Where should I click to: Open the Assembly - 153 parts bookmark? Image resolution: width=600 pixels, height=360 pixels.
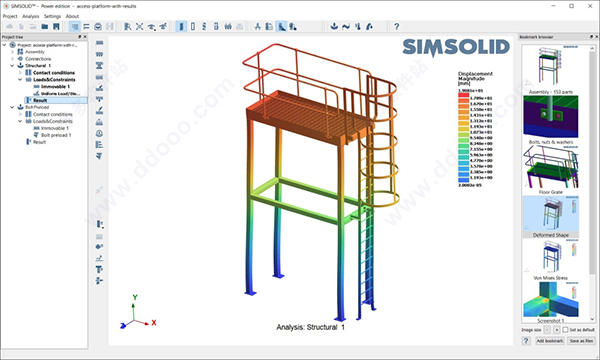[551, 70]
